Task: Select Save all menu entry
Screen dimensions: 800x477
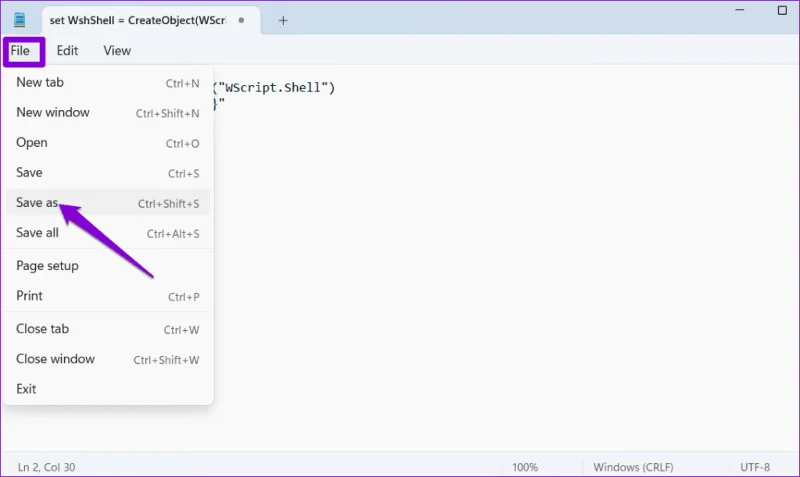Action: pyautogui.click(x=108, y=233)
